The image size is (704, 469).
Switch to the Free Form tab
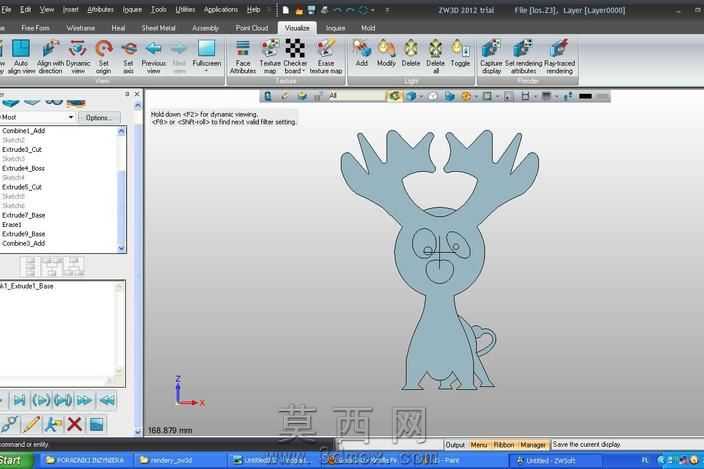tap(35, 28)
